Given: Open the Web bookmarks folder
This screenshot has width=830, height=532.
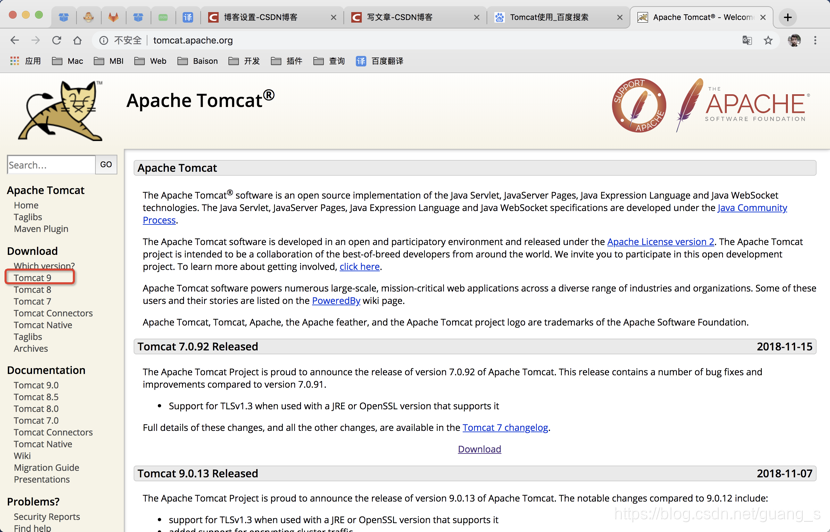Looking at the screenshot, I should point(150,61).
